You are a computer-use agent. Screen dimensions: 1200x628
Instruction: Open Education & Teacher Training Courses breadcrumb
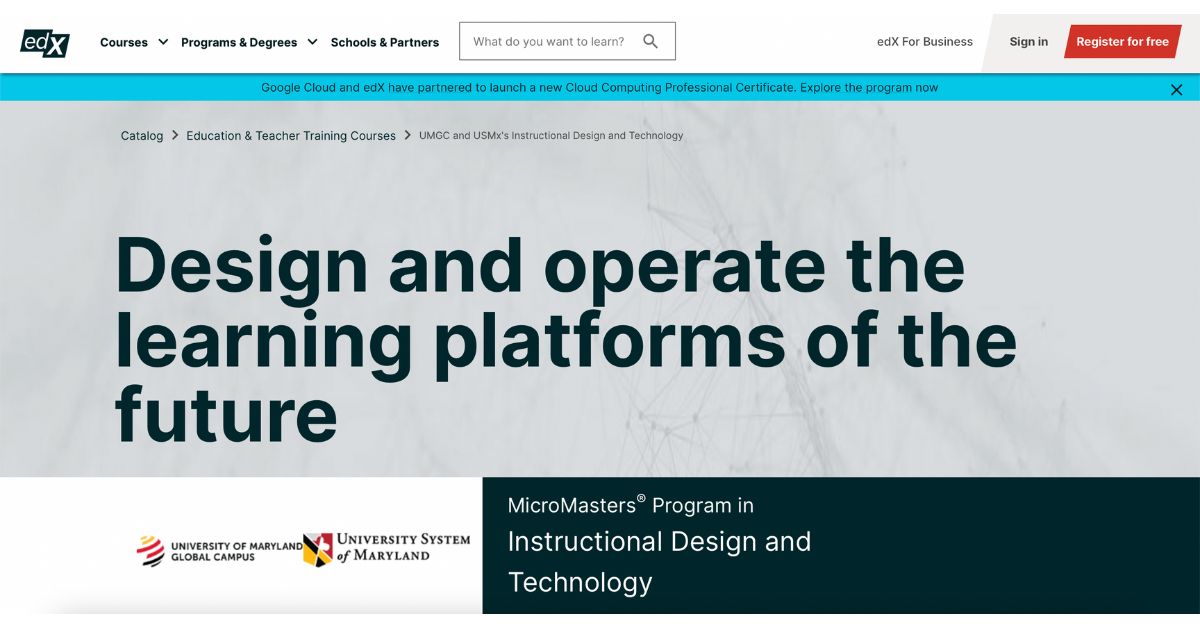tap(290, 135)
